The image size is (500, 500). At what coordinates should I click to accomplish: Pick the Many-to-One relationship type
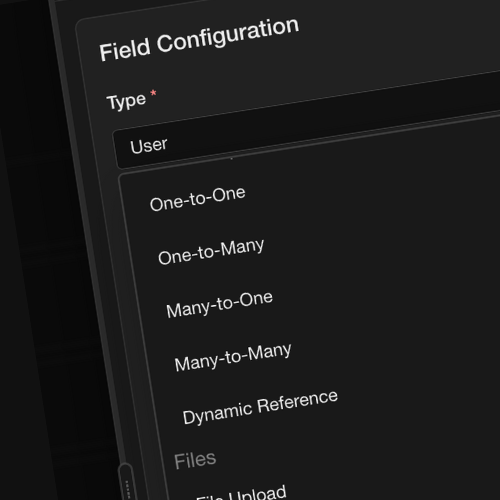[219, 305]
